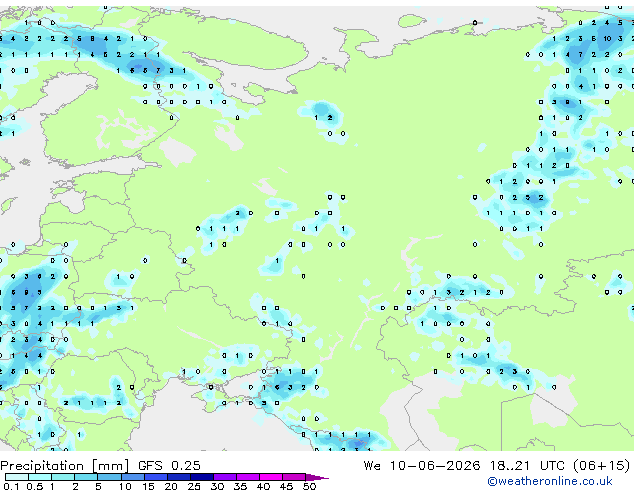Click the "15" legend scale number

click(148, 486)
